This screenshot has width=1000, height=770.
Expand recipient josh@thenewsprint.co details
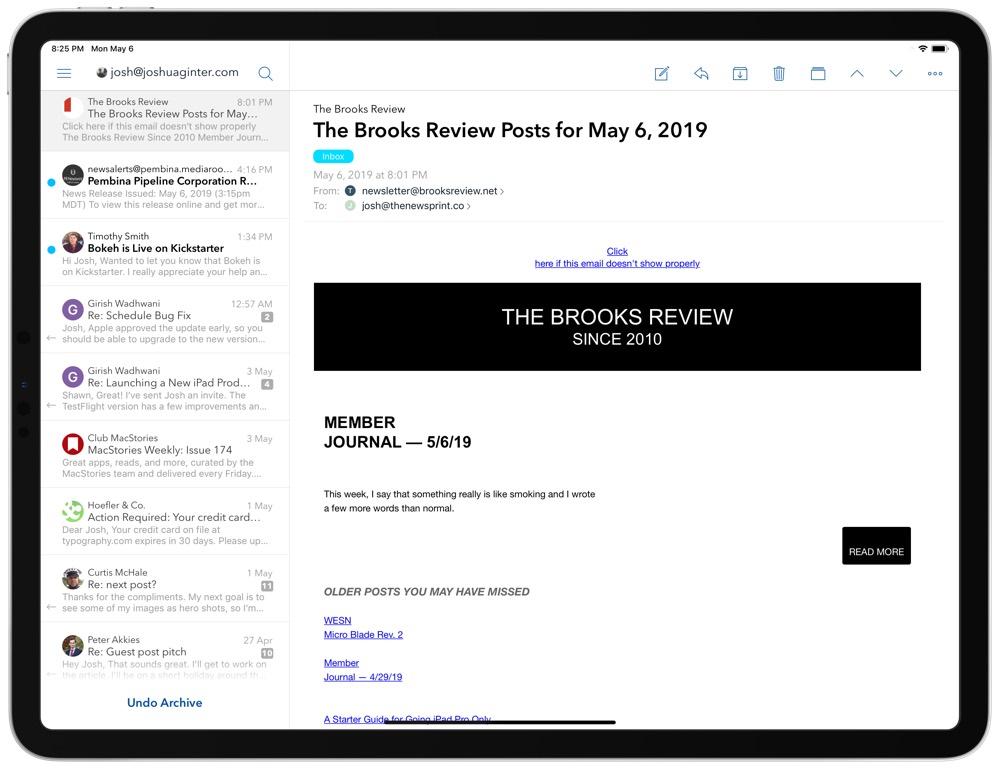(416, 205)
